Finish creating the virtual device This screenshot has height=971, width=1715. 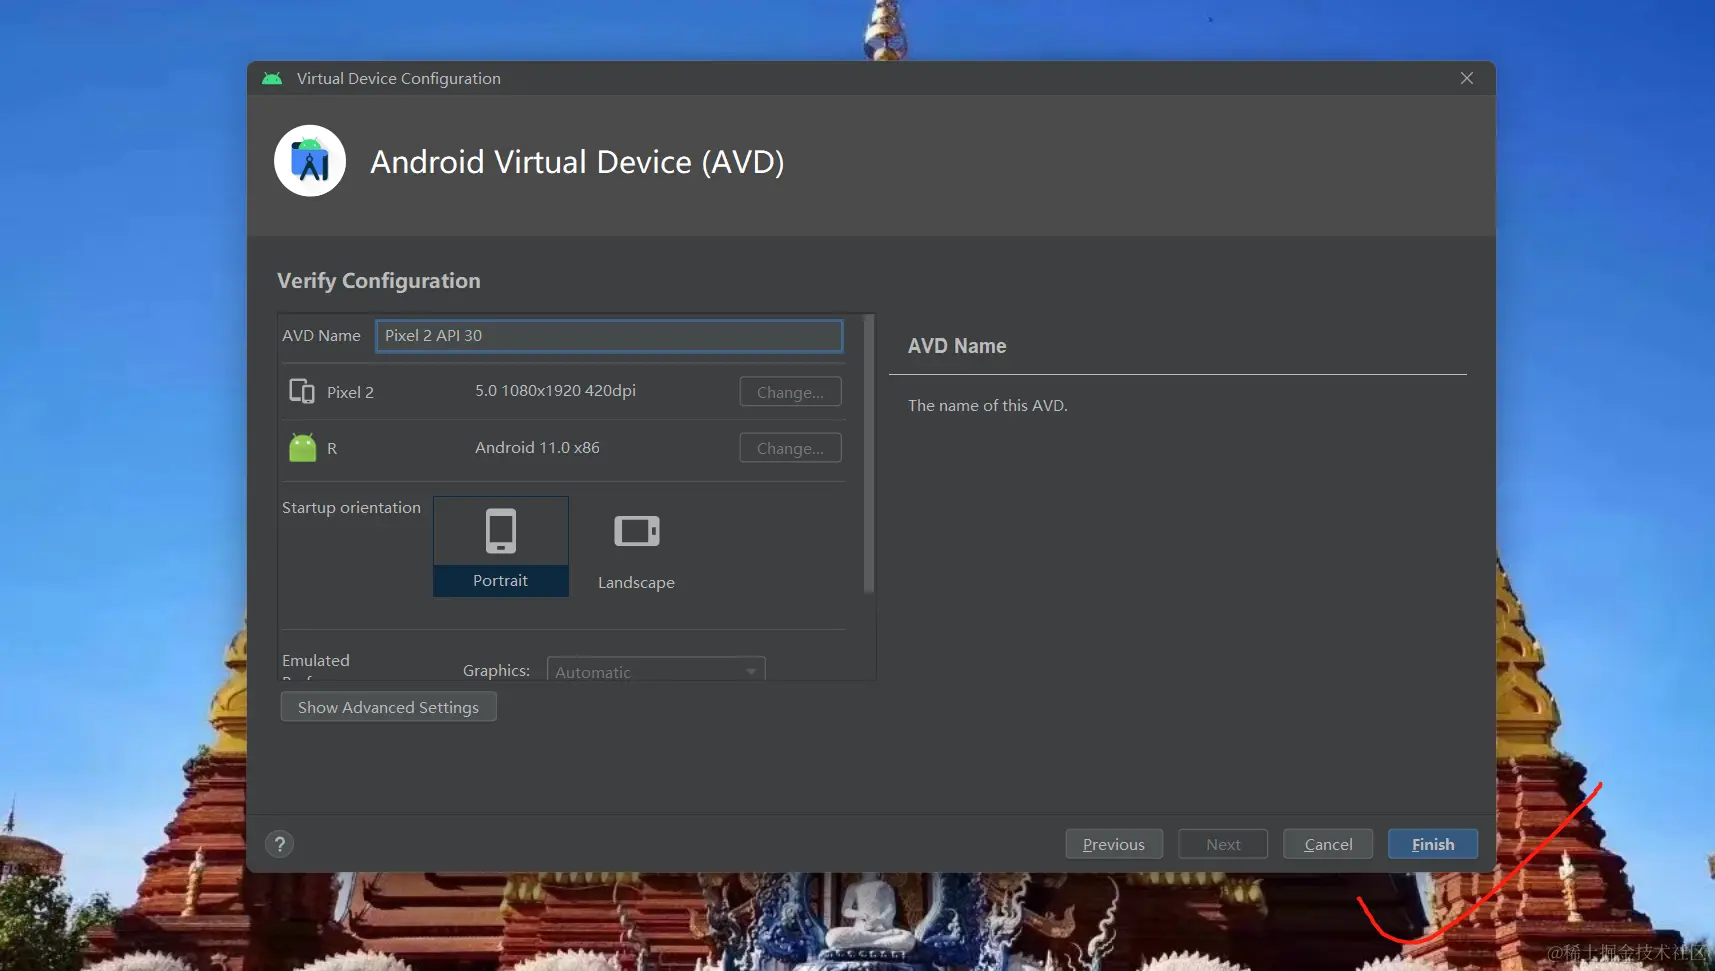pyautogui.click(x=1433, y=844)
